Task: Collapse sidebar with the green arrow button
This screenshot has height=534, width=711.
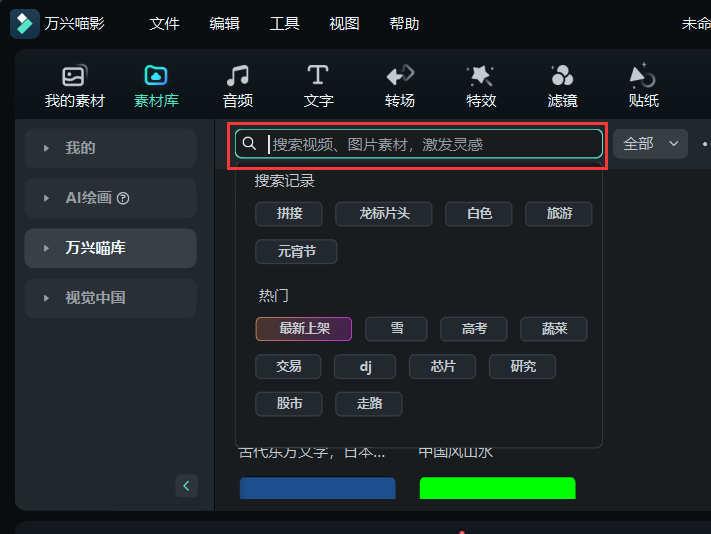Action: click(x=186, y=486)
